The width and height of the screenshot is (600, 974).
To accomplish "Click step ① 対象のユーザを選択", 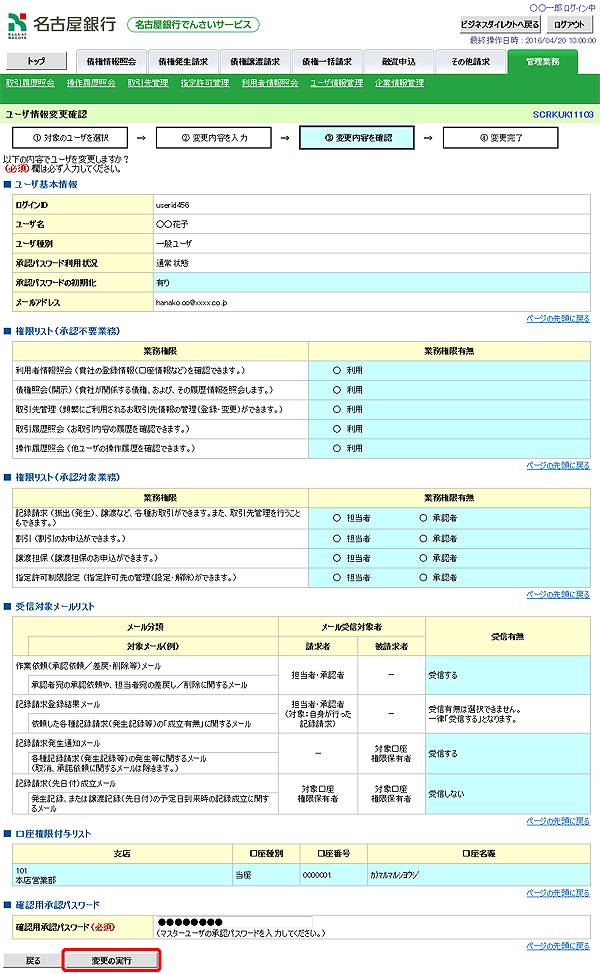I will (x=70, y=138).
